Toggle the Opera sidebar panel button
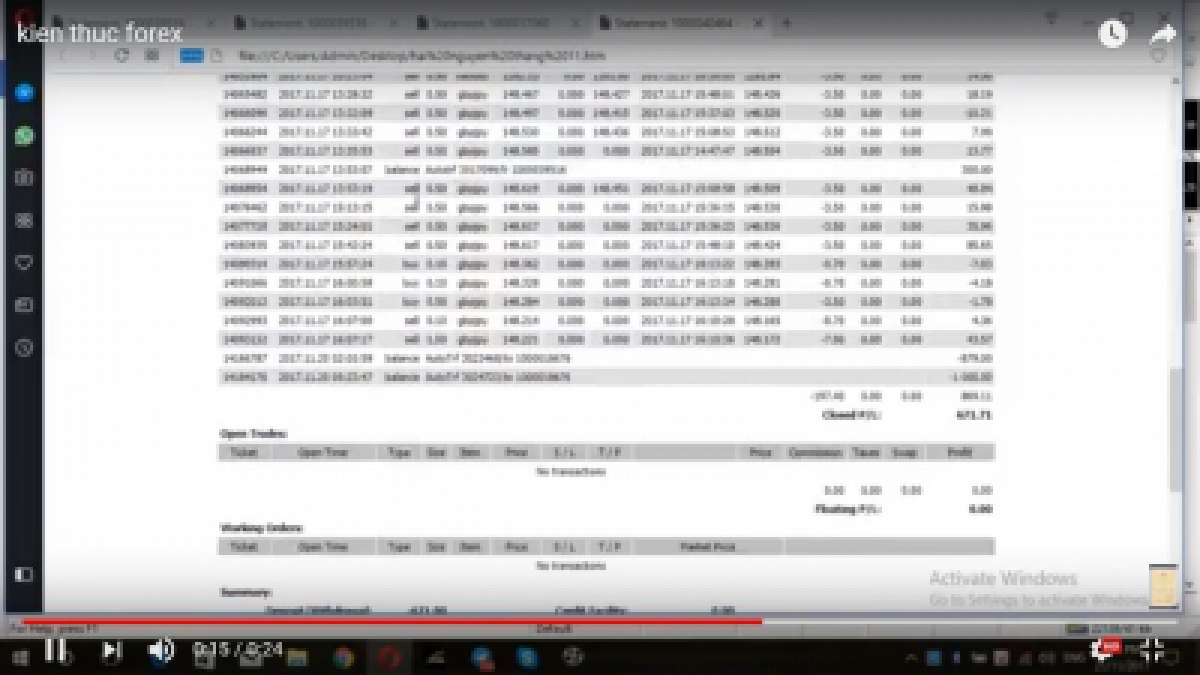1200x675 pixels. [25, 574]
